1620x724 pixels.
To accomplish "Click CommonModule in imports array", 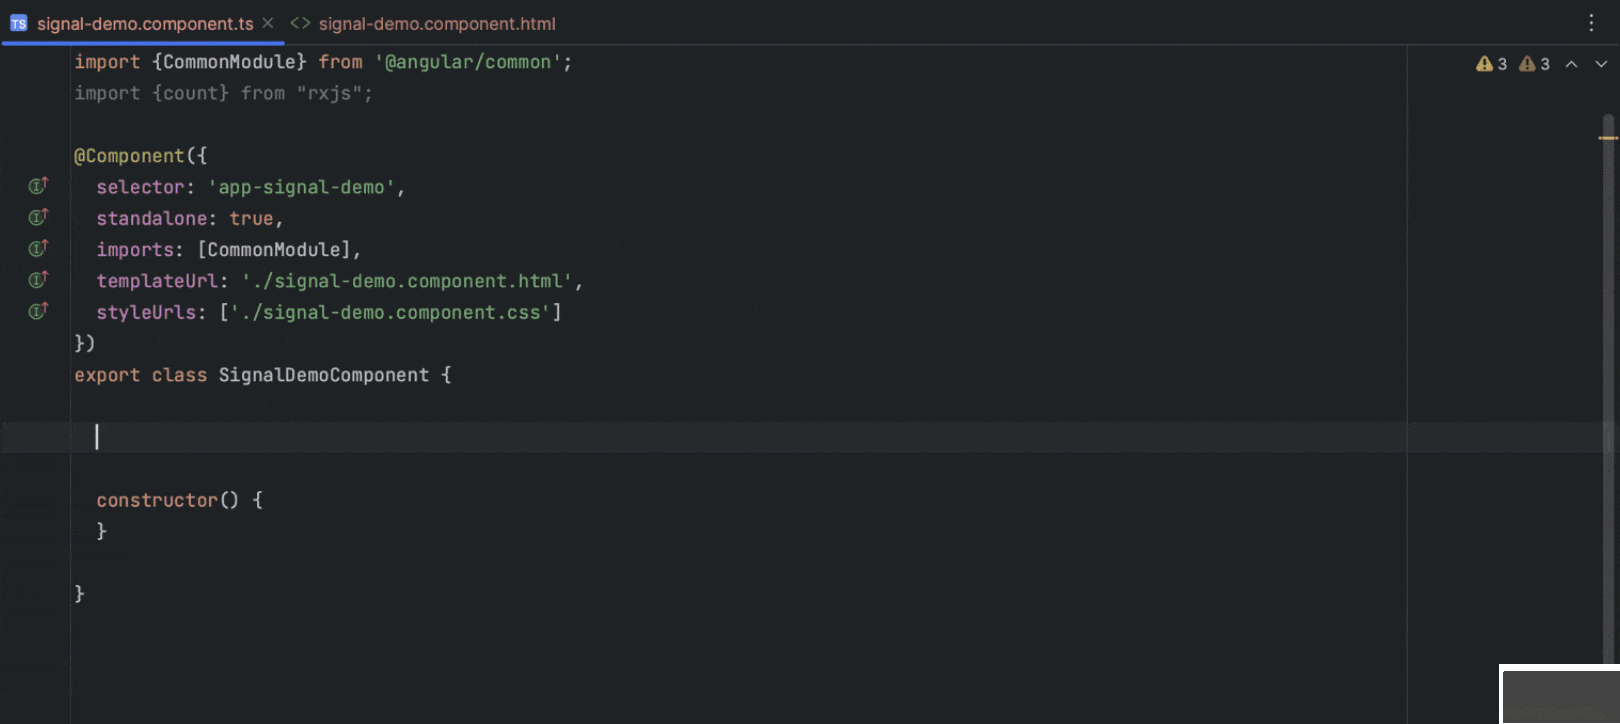I will 274,250.
